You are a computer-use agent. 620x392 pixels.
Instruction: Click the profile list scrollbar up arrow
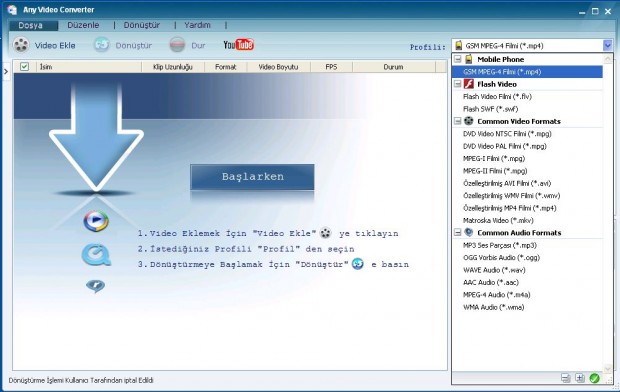[x=608, y=59]
